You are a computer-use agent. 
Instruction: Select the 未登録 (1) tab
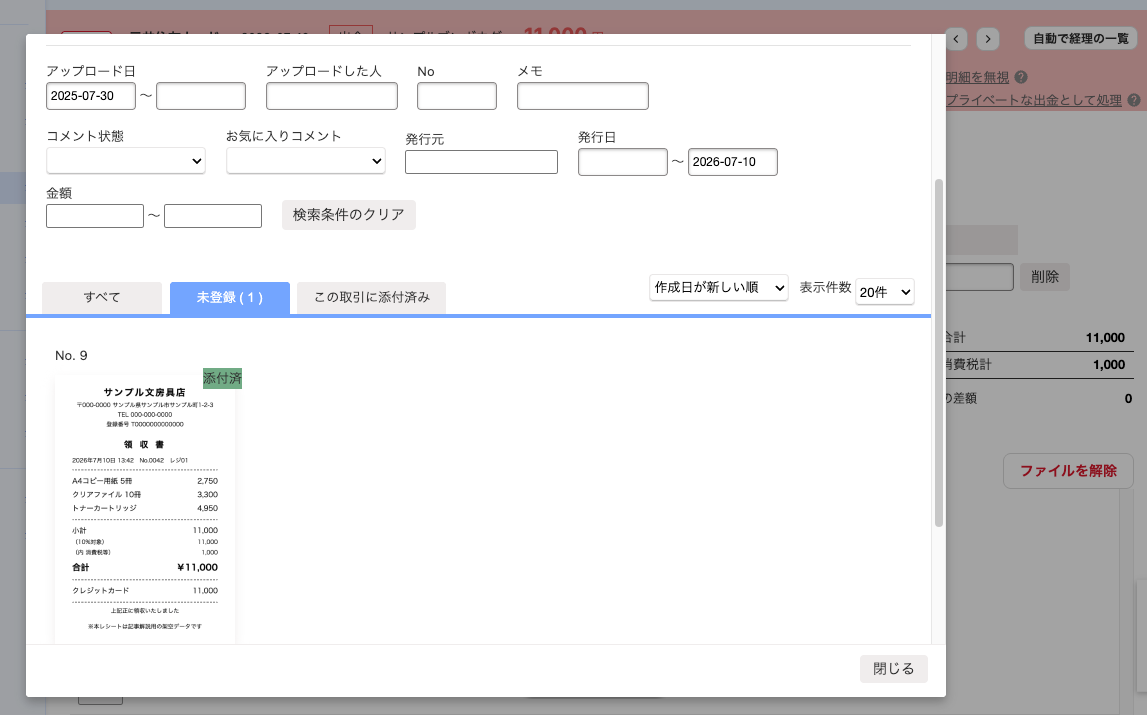point(230,298)
